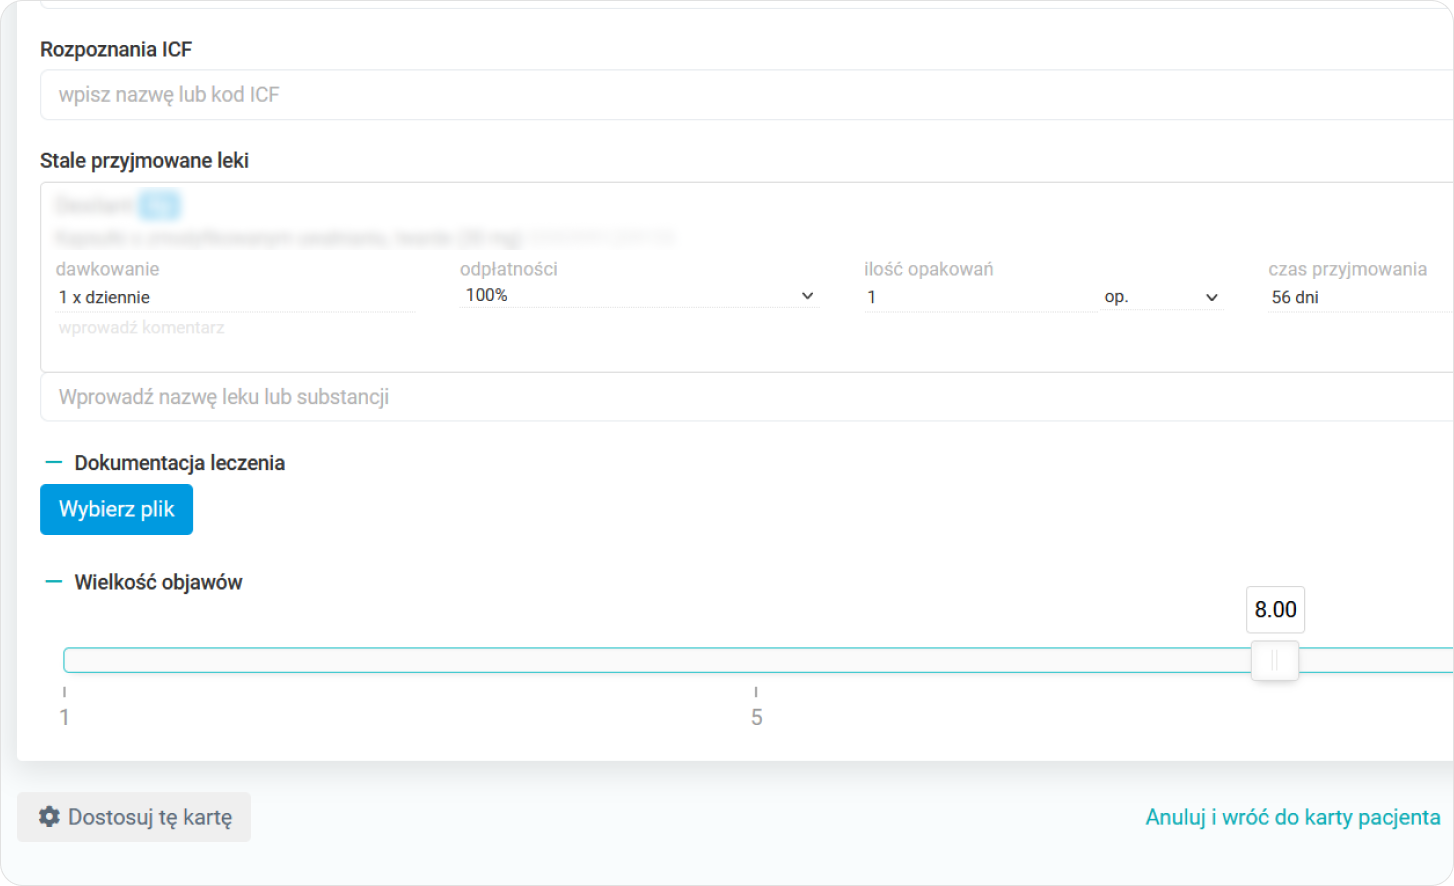
Task: Click the blurred blue badge beside the drug name
Action: 160,206
